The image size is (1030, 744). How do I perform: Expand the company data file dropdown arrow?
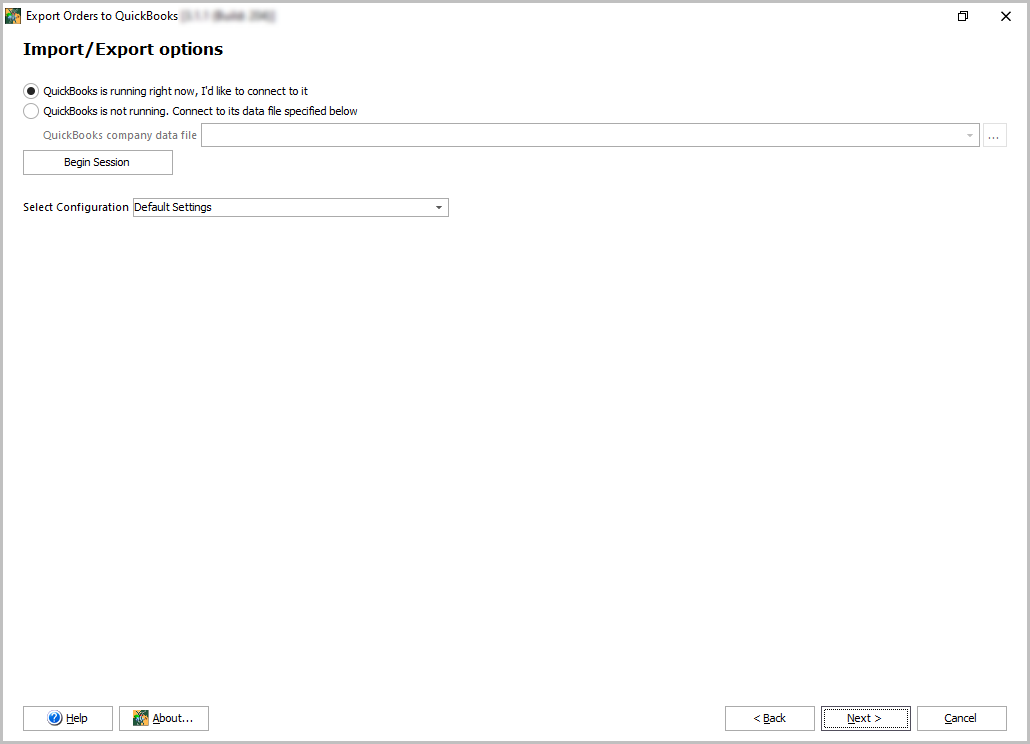point(970,135)
